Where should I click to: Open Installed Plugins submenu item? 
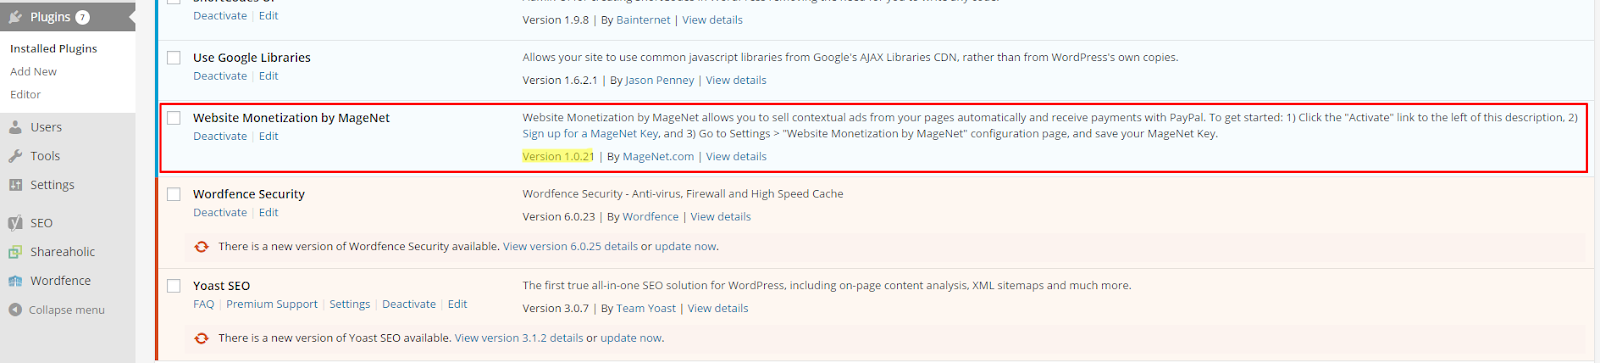54,48
